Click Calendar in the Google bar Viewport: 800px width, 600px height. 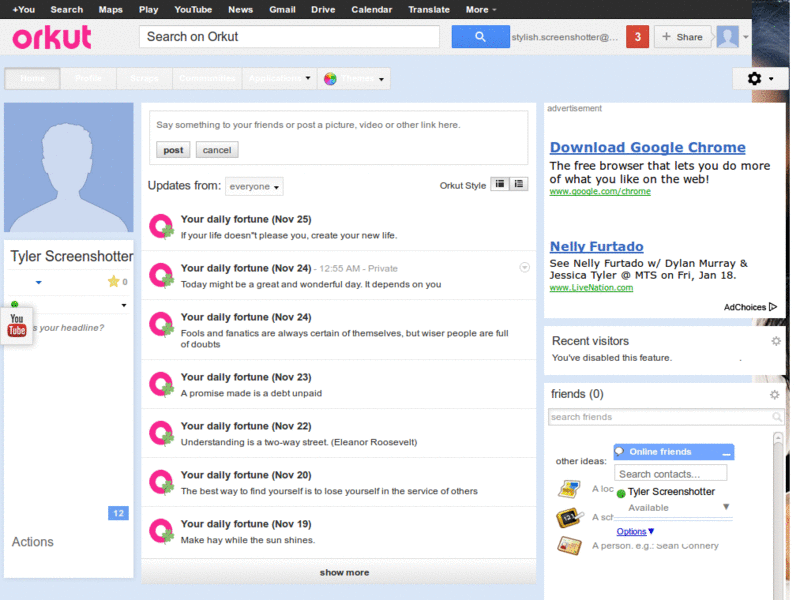click(371, 9)
